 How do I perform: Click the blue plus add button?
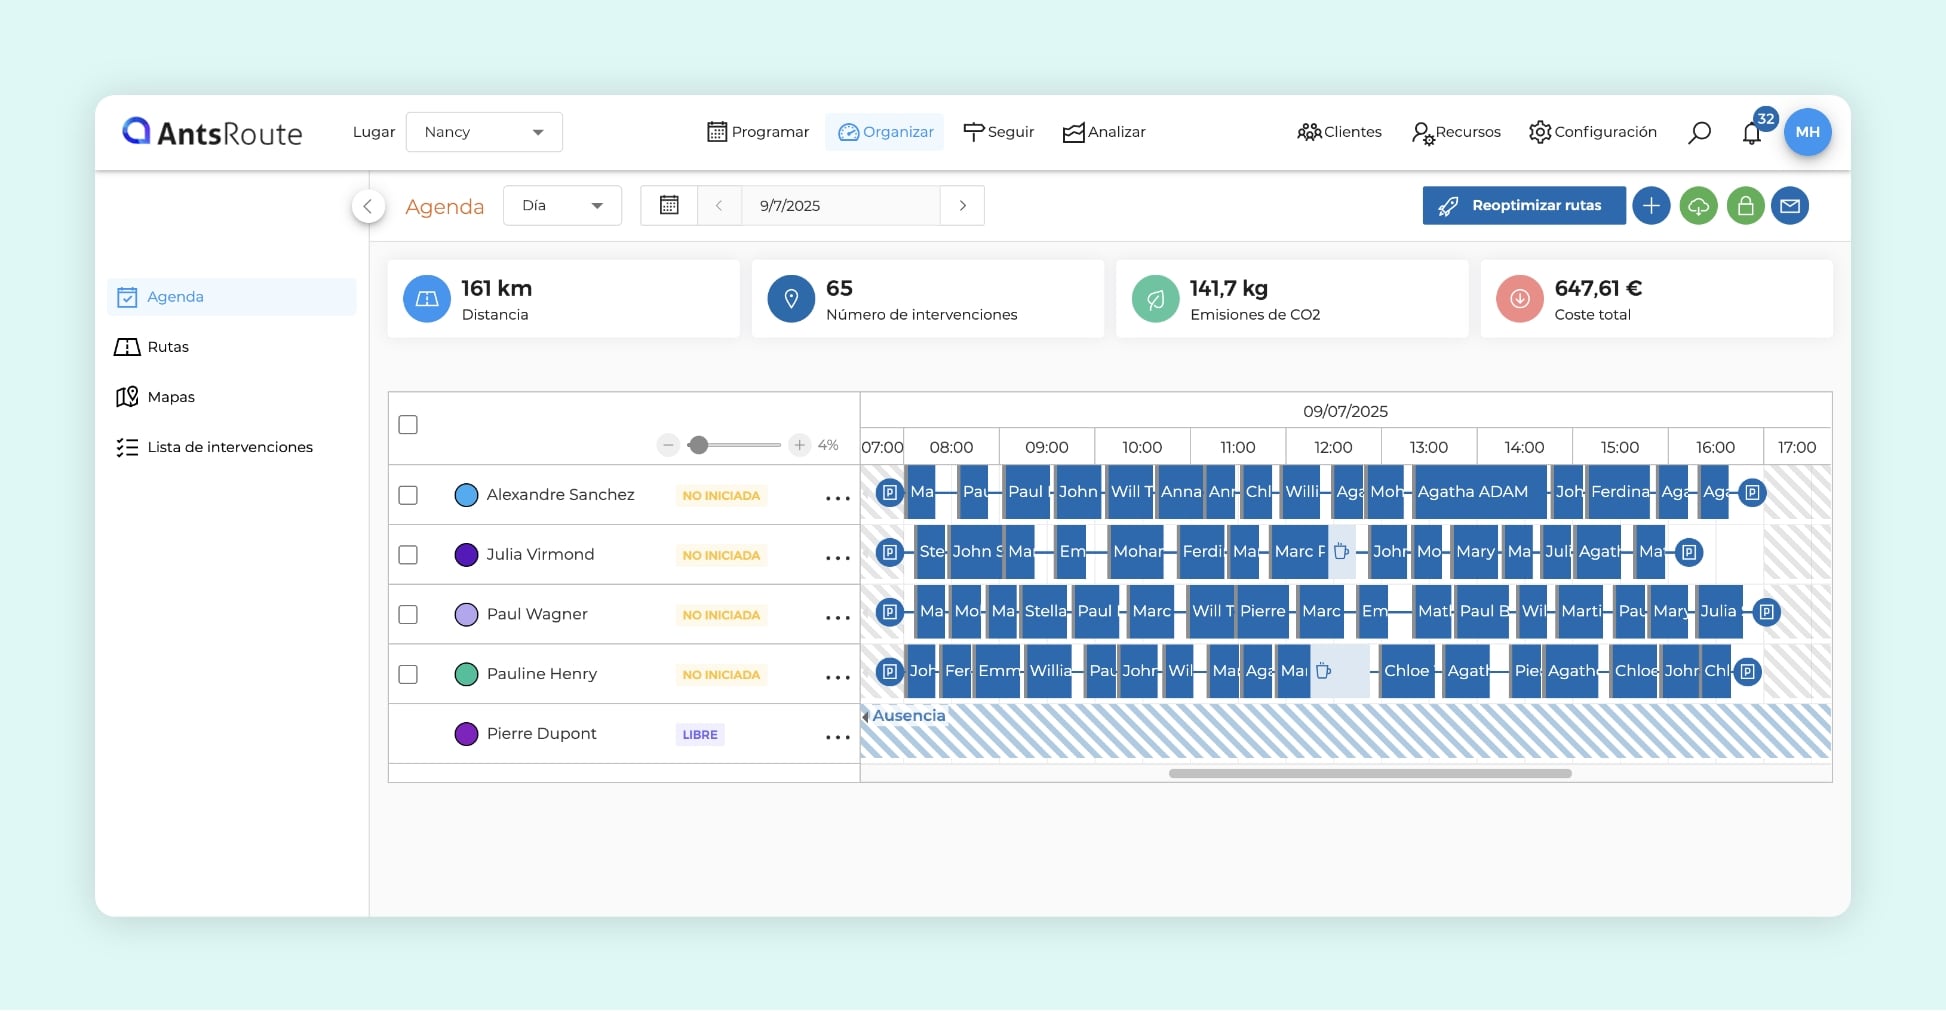tap(1651, 206)
